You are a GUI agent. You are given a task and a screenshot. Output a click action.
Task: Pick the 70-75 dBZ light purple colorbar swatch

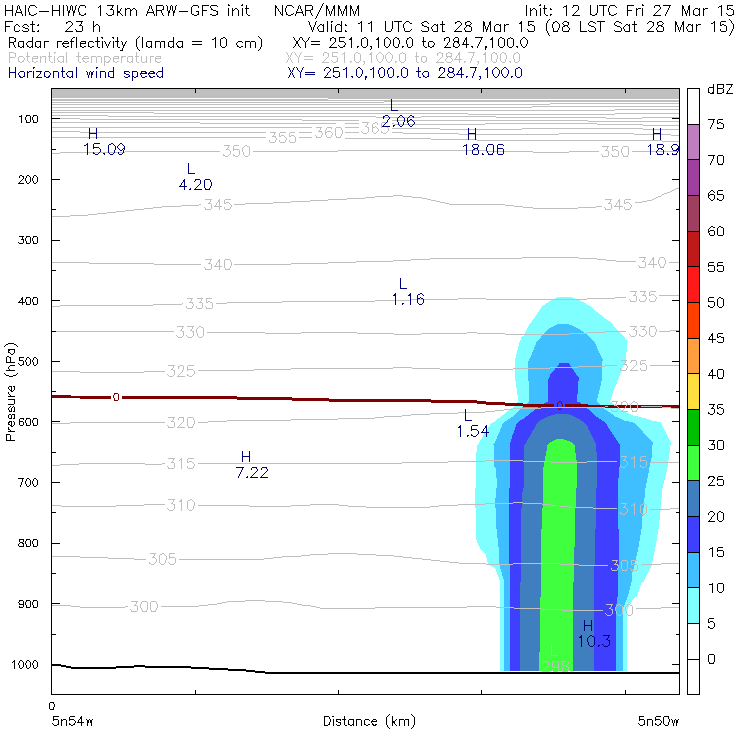click(693, 142)
